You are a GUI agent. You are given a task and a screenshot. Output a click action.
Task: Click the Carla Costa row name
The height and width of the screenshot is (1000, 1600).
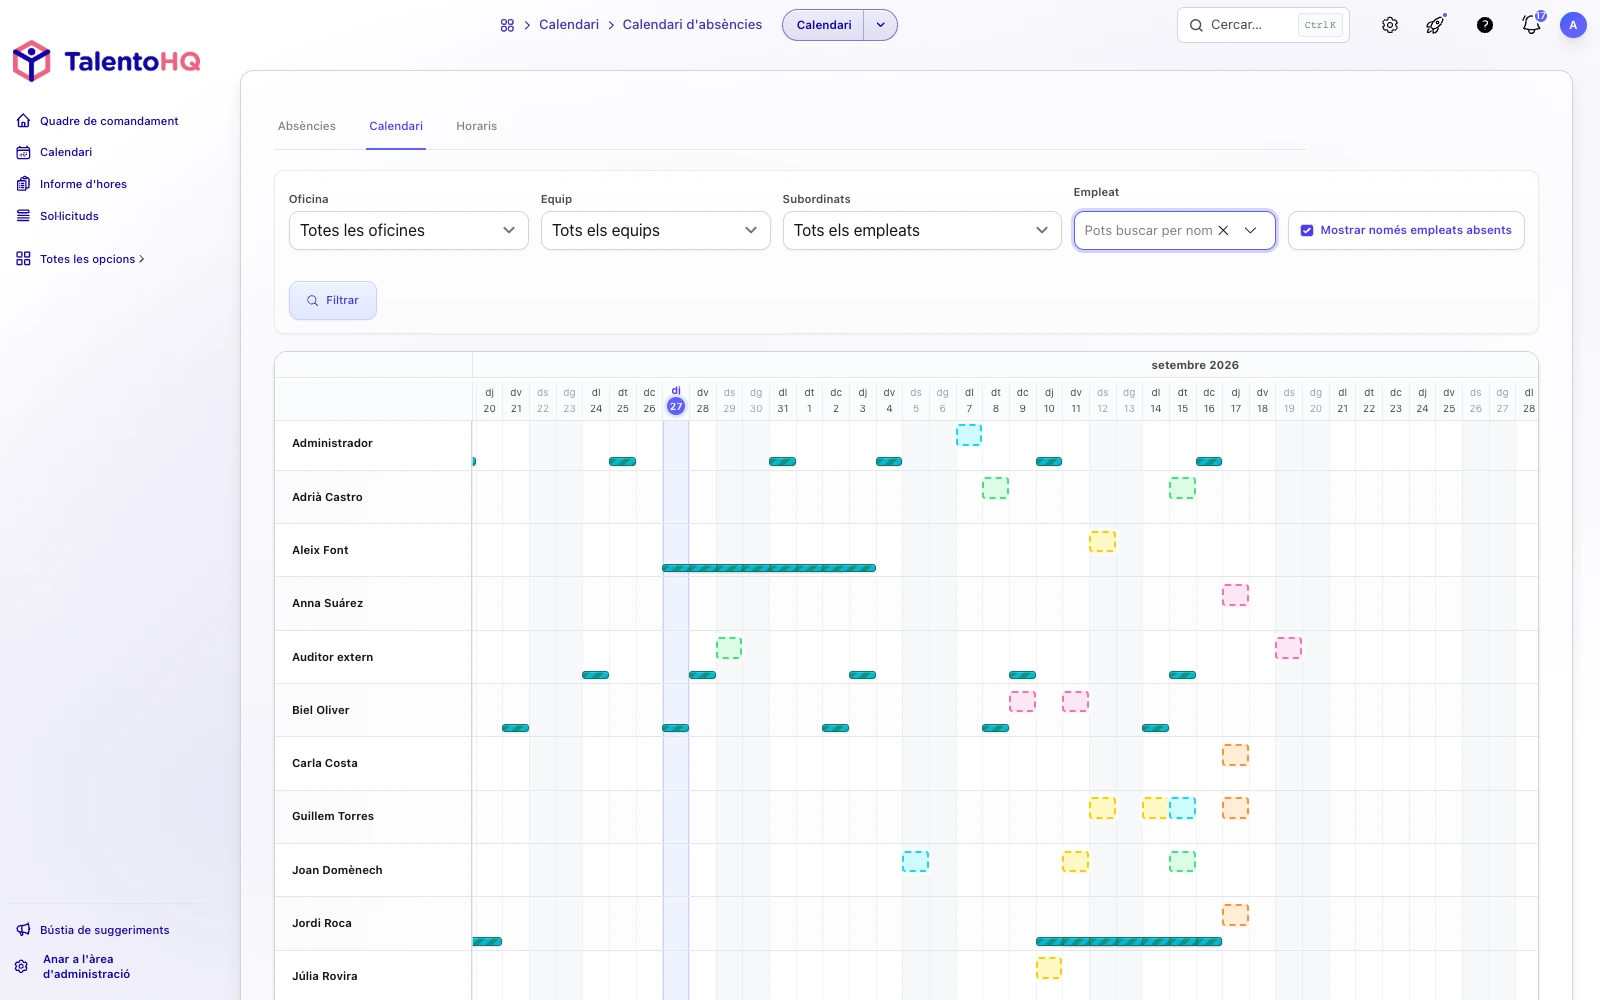tap(324, 763)
